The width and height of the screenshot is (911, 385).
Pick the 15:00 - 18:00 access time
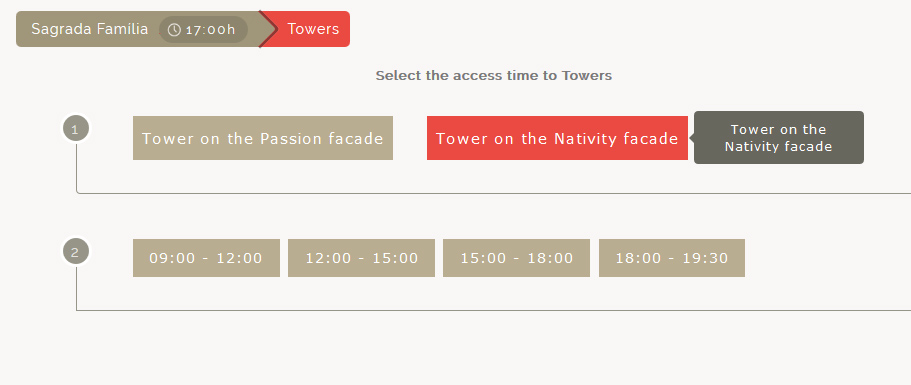[x=517, y=258]
